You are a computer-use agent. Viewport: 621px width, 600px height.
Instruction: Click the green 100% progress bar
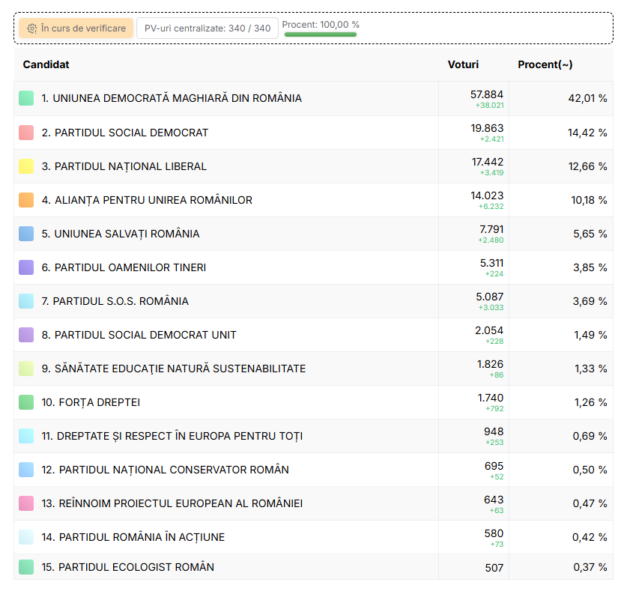pyautogui.click(x=320, y=35)
